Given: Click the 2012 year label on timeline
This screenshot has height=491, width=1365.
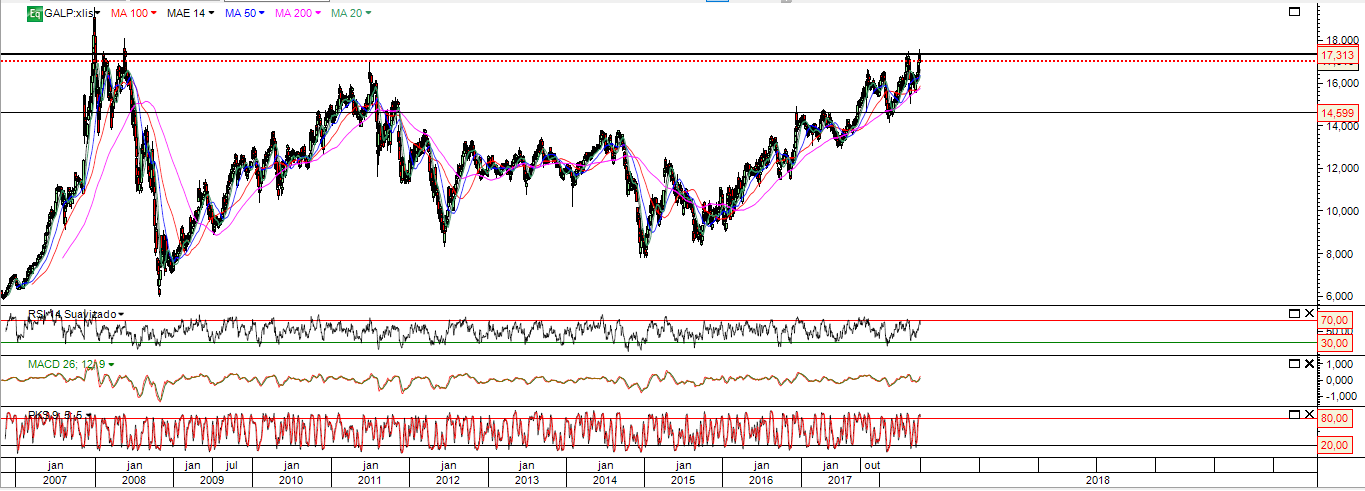Looking at the screenshot, I should [x=448, y=480].
